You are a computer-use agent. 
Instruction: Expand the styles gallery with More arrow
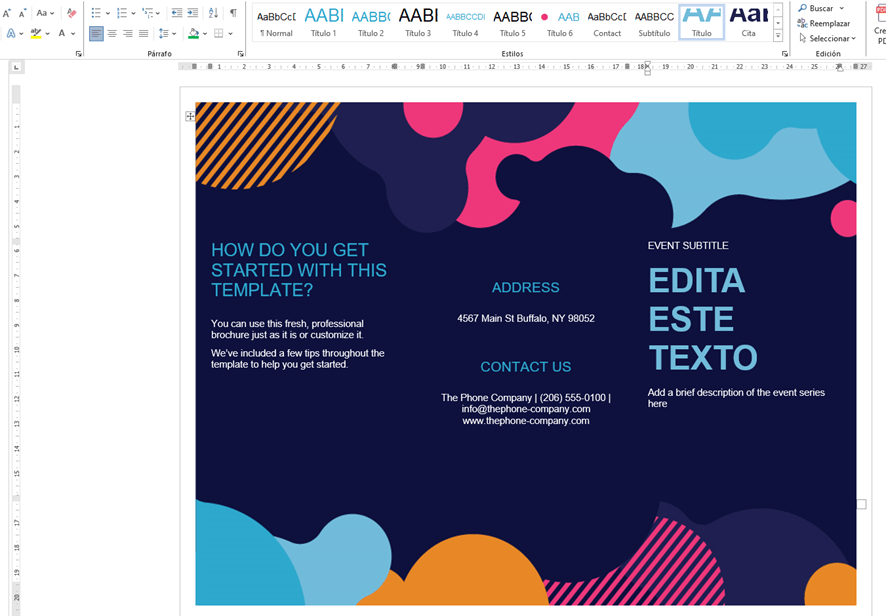pyautogui.click(x=778, y=35)
